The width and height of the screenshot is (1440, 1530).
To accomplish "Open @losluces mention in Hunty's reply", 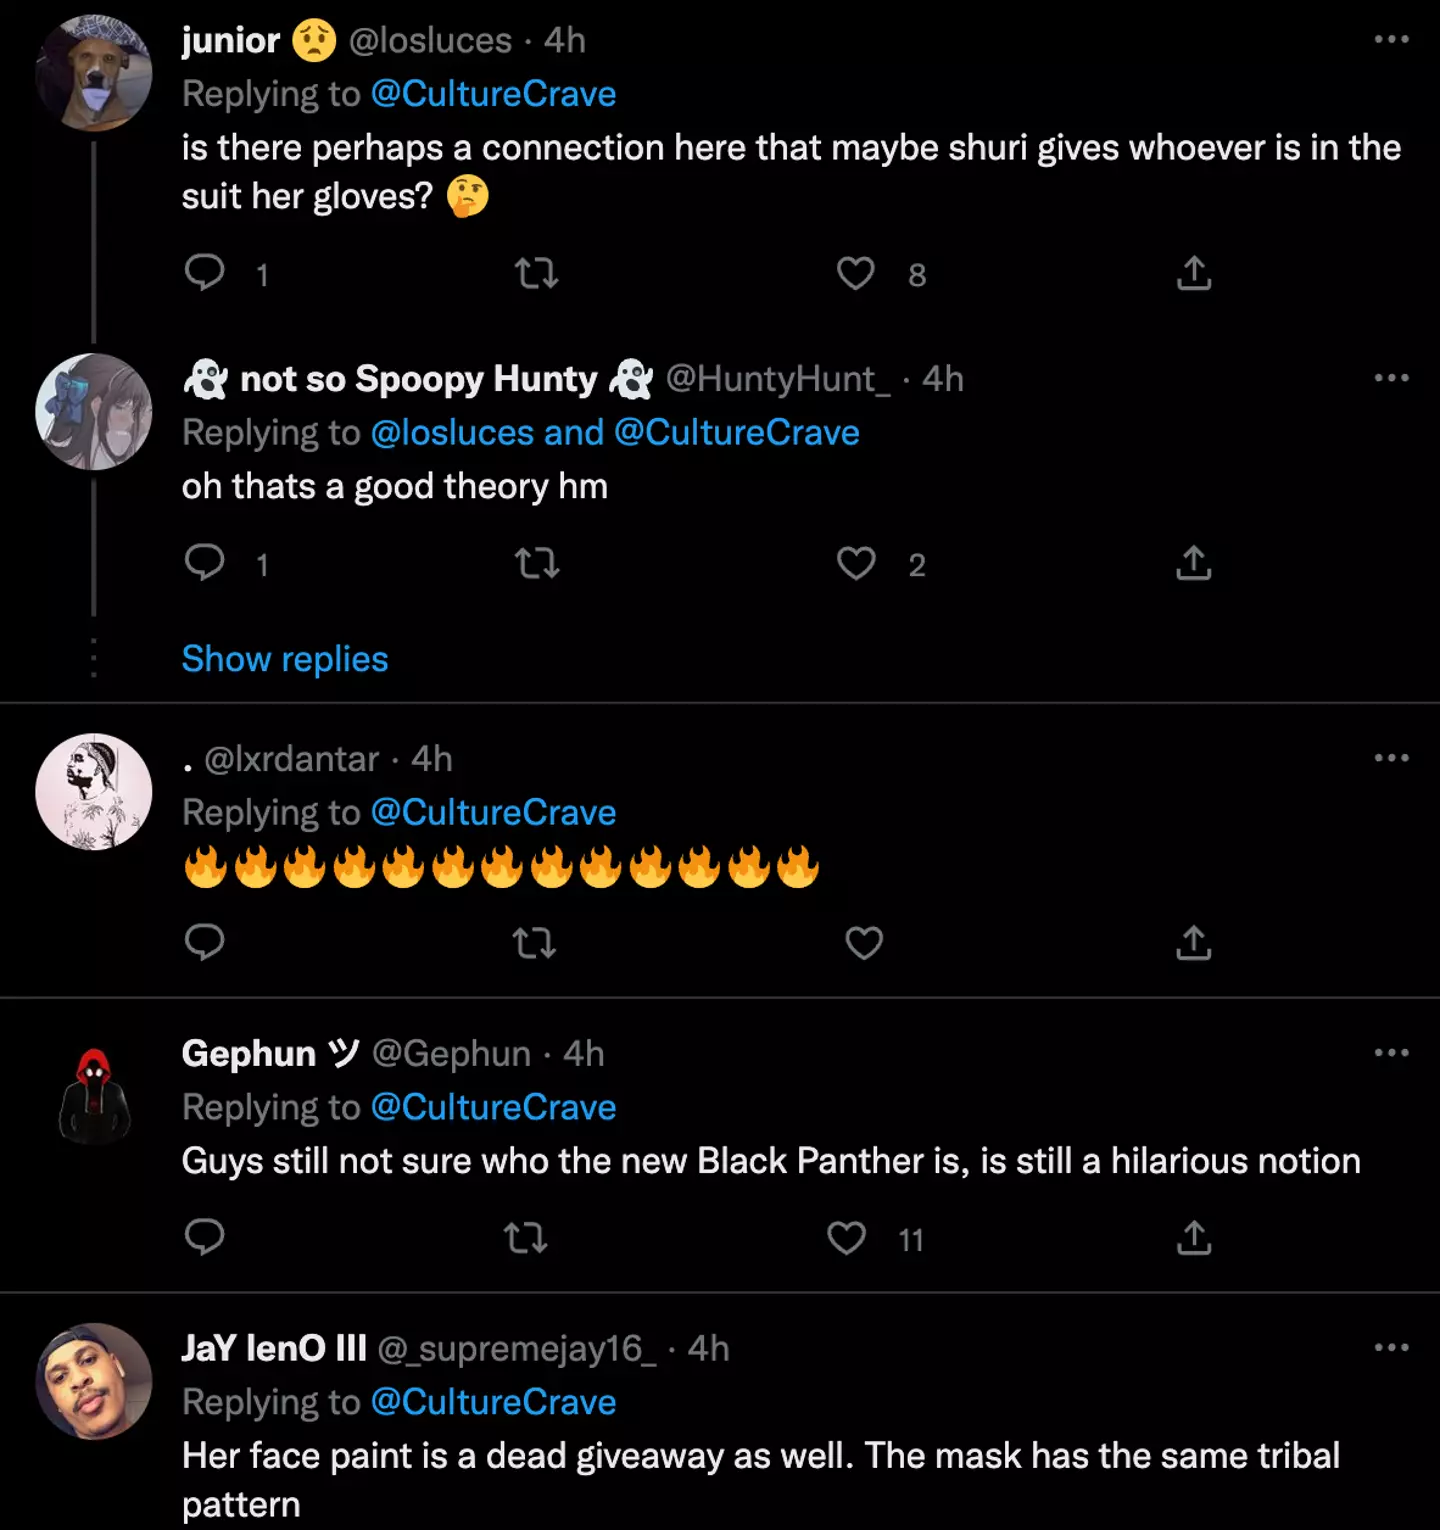I will pyautogui.click(x=452, y=432).
